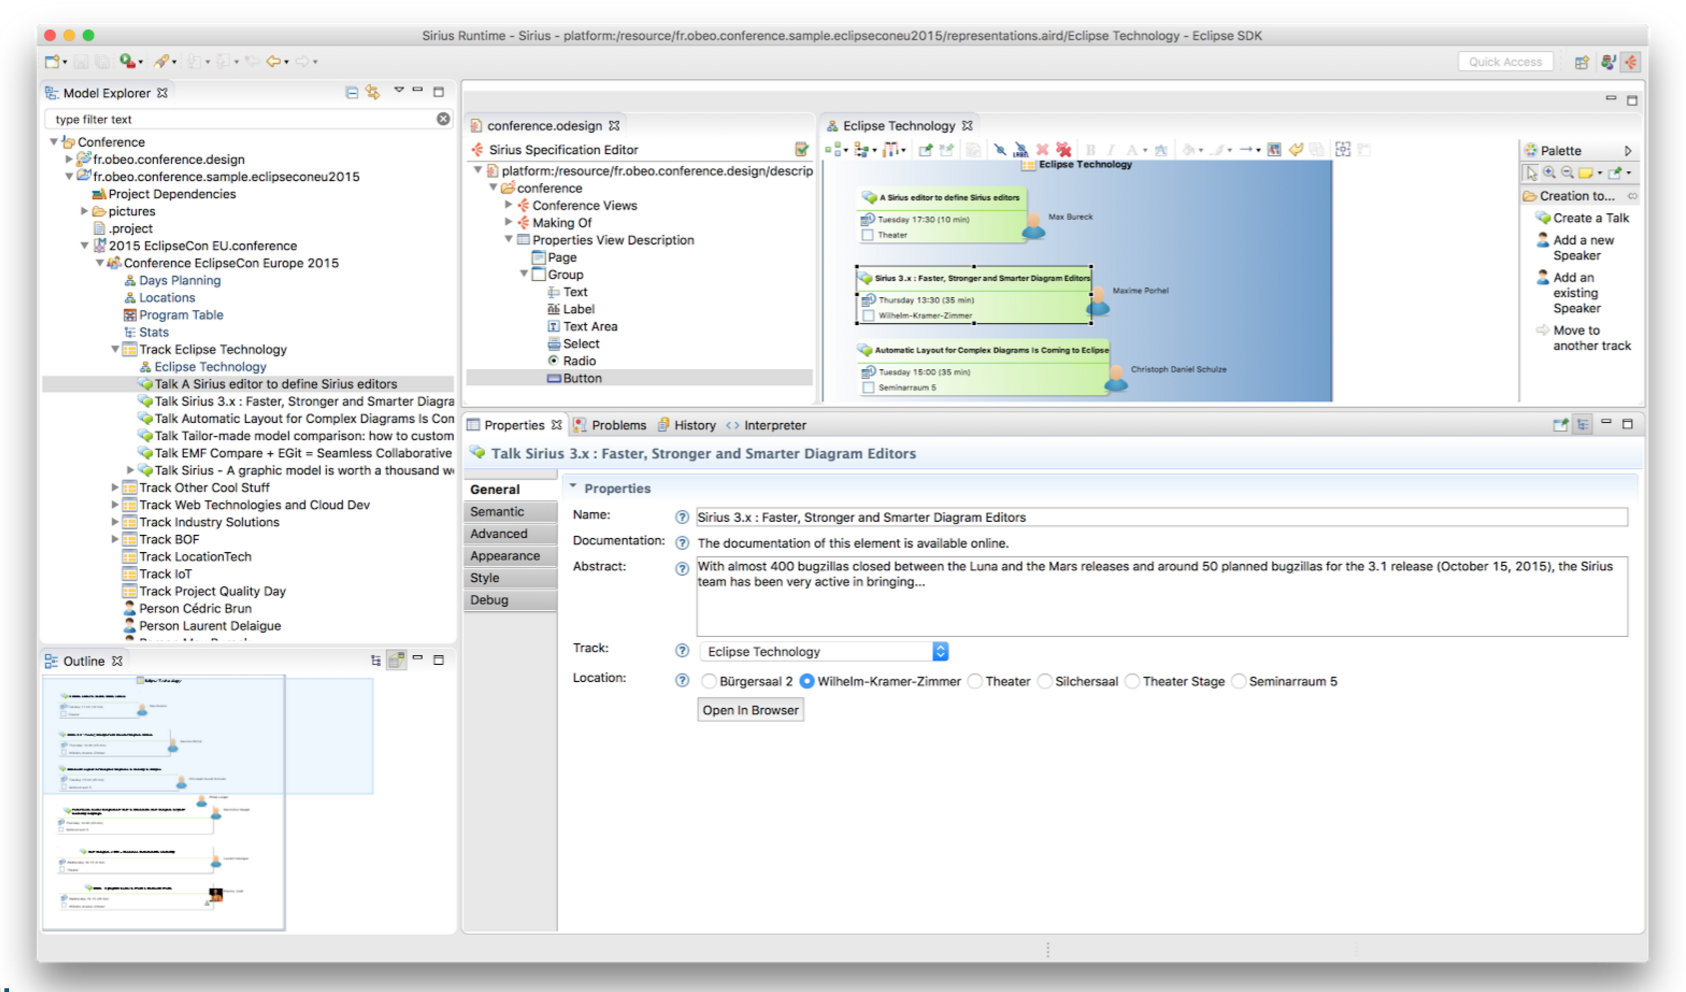Click the Open Perspective icon near Quick Access
Image resolution: width=1686 pixels, height=992 pixels.
[1582, 62]
